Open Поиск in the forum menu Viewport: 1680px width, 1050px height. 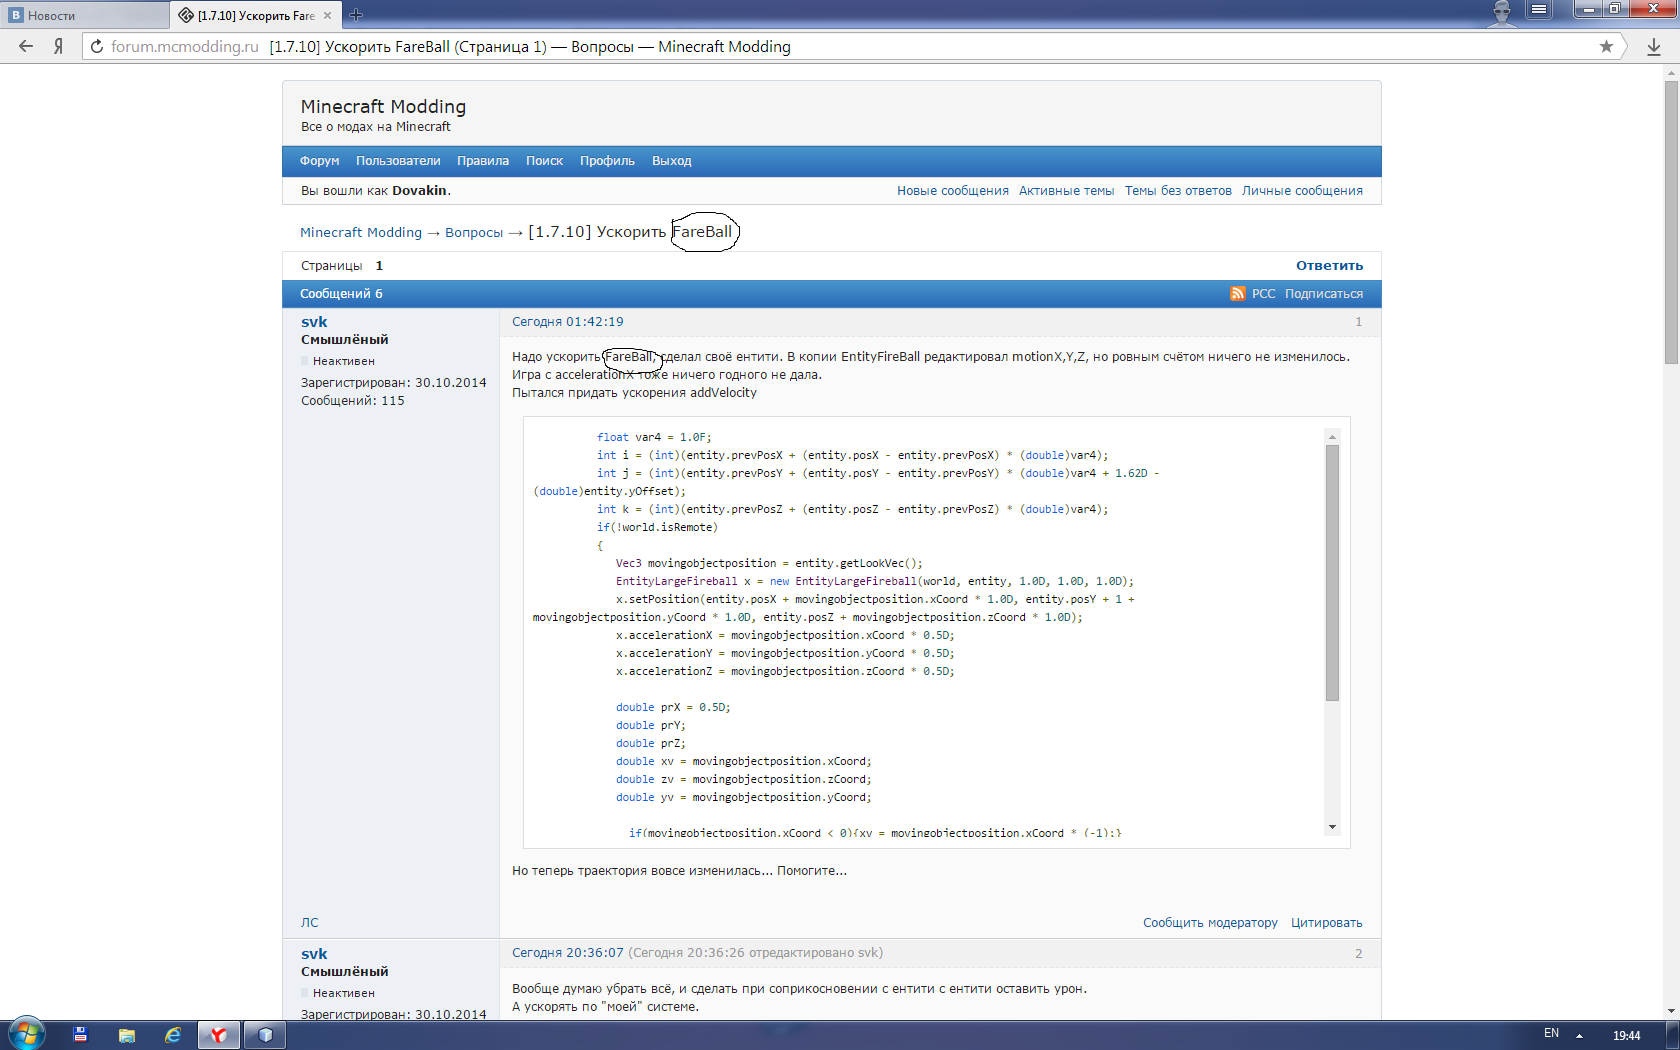(544, 161)
